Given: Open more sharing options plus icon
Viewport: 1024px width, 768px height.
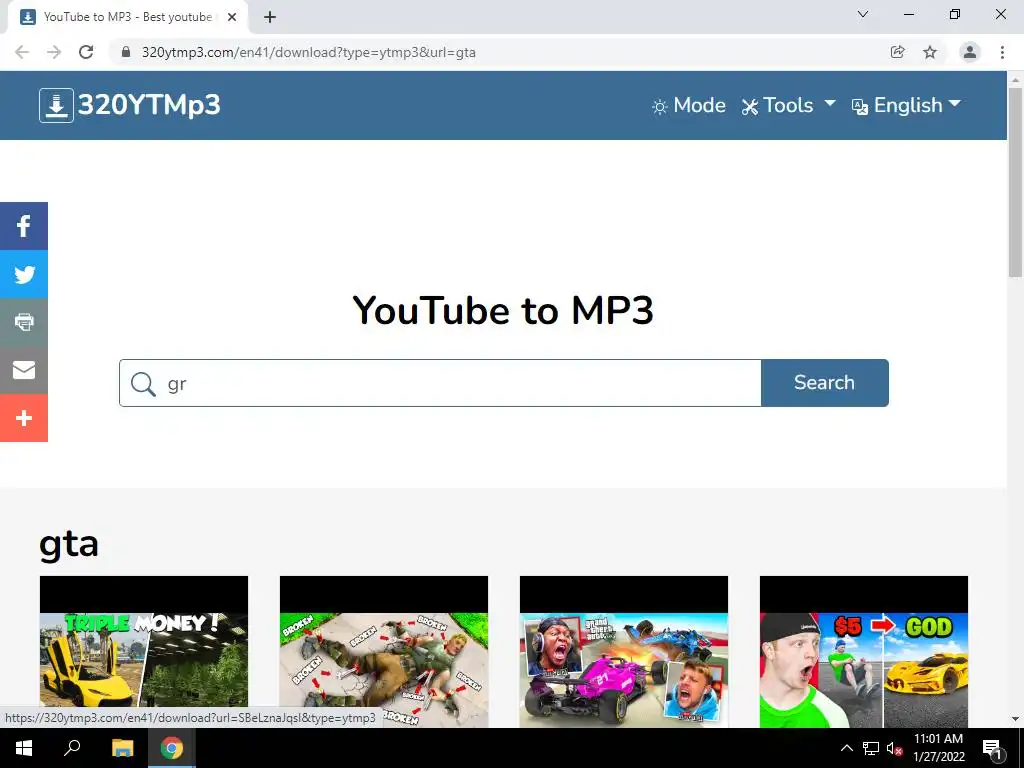Looking at the screenshot, I should point(24,418).
